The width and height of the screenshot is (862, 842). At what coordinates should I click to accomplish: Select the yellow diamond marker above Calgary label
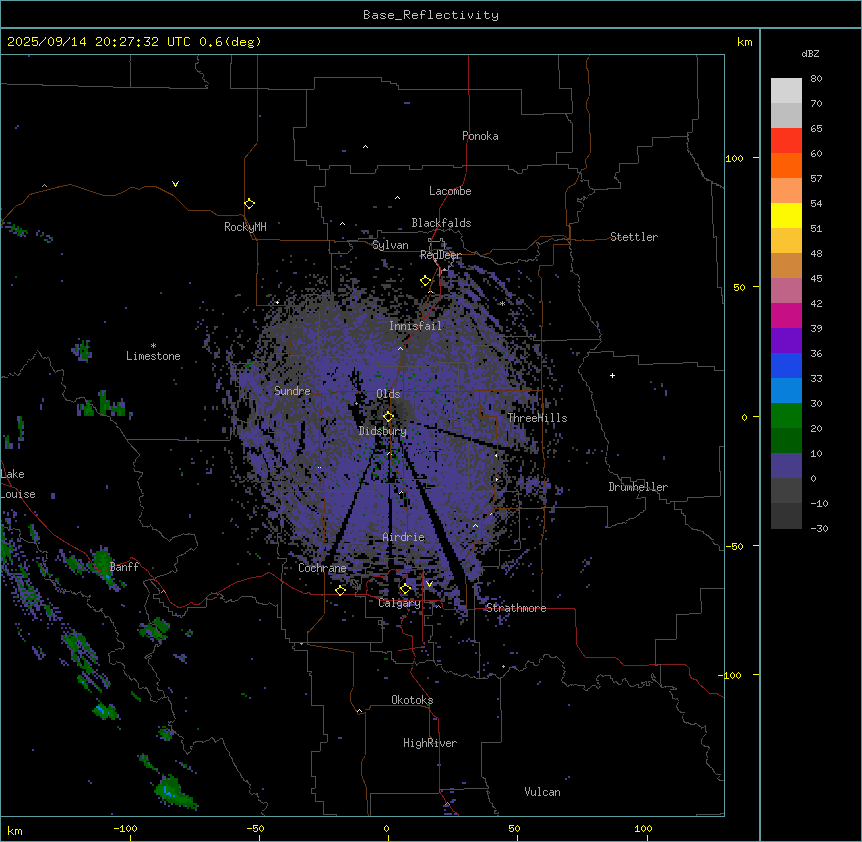coord(405,589)
